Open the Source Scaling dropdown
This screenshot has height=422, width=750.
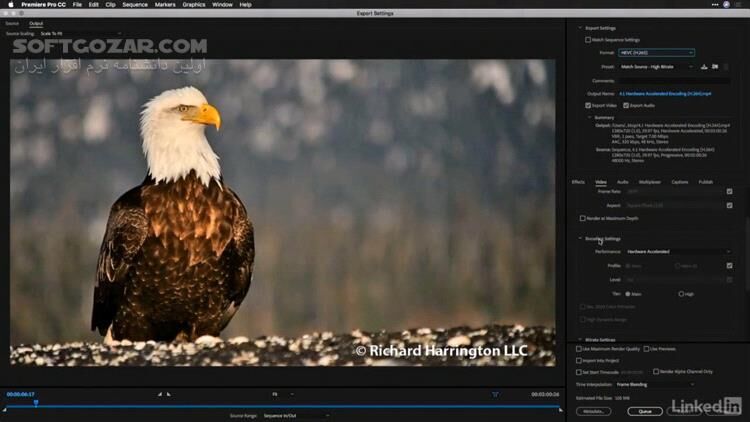click(x=80, y=33)
